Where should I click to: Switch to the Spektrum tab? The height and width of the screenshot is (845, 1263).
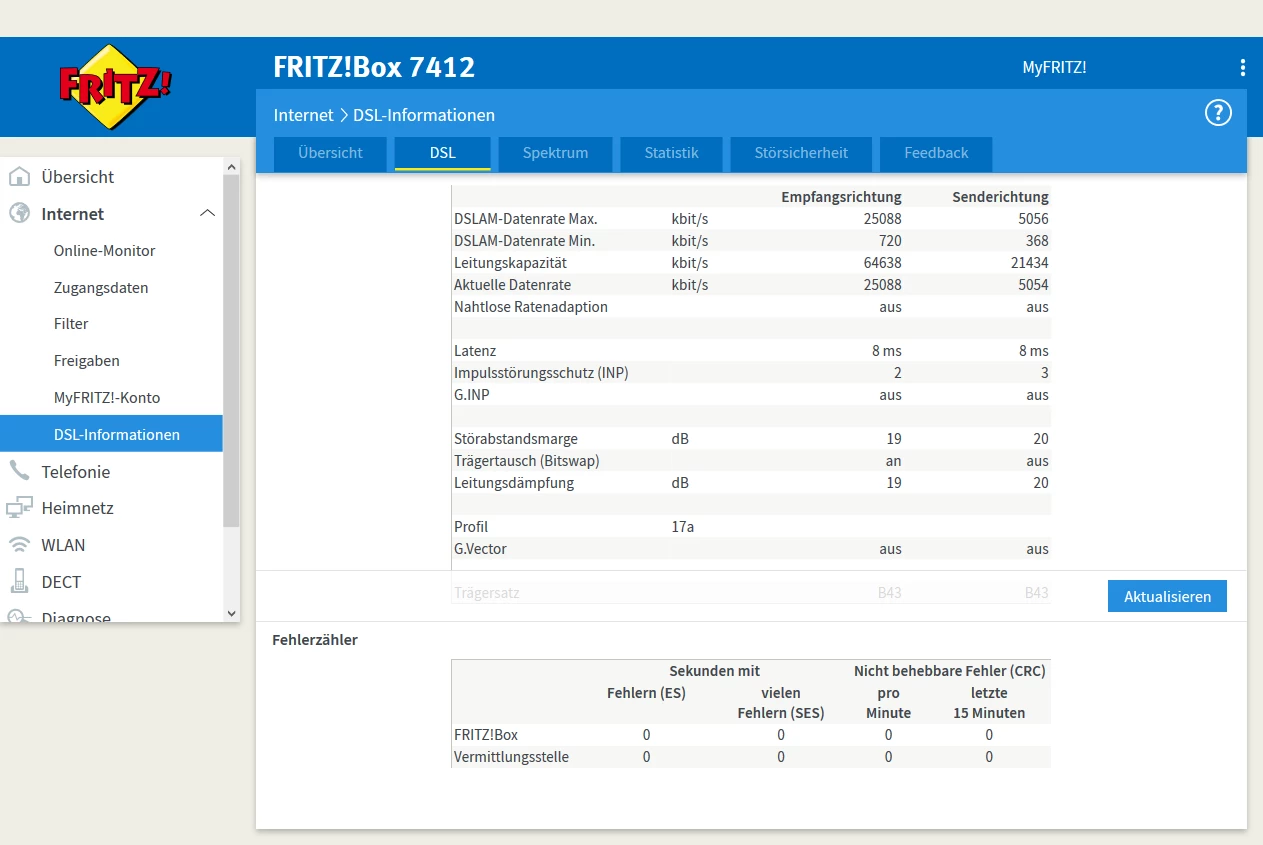pyautogui.click(x=555, y=153)
